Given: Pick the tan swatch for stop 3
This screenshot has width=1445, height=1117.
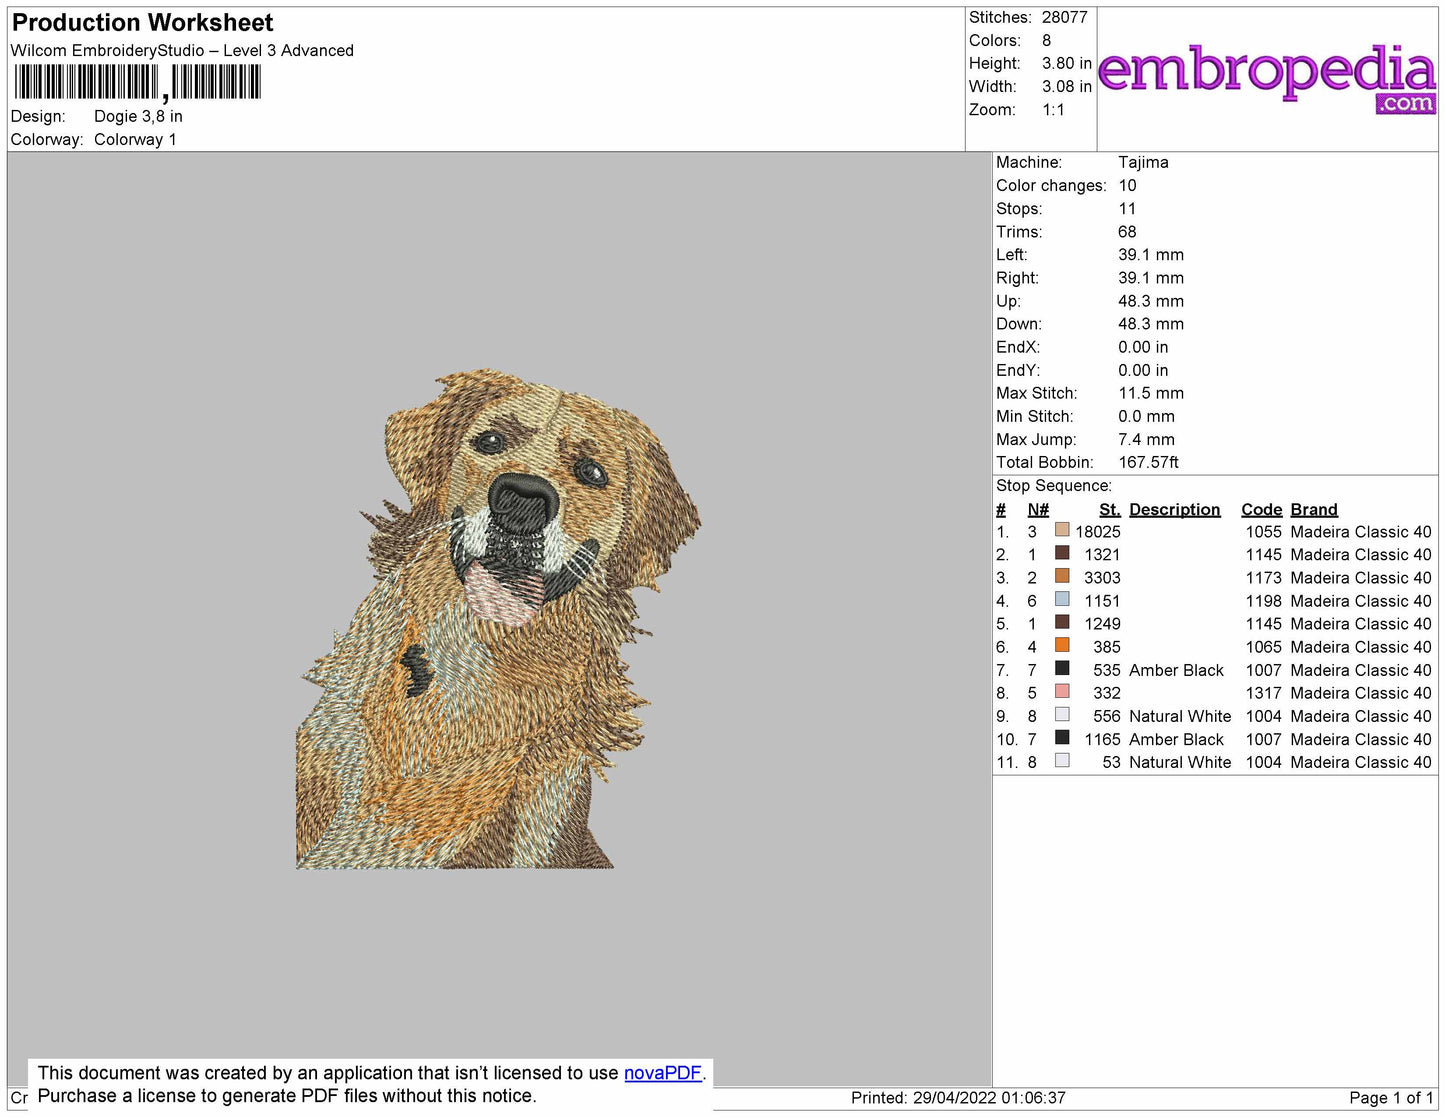Looking at the screenshot, I should pos(1062,576).
